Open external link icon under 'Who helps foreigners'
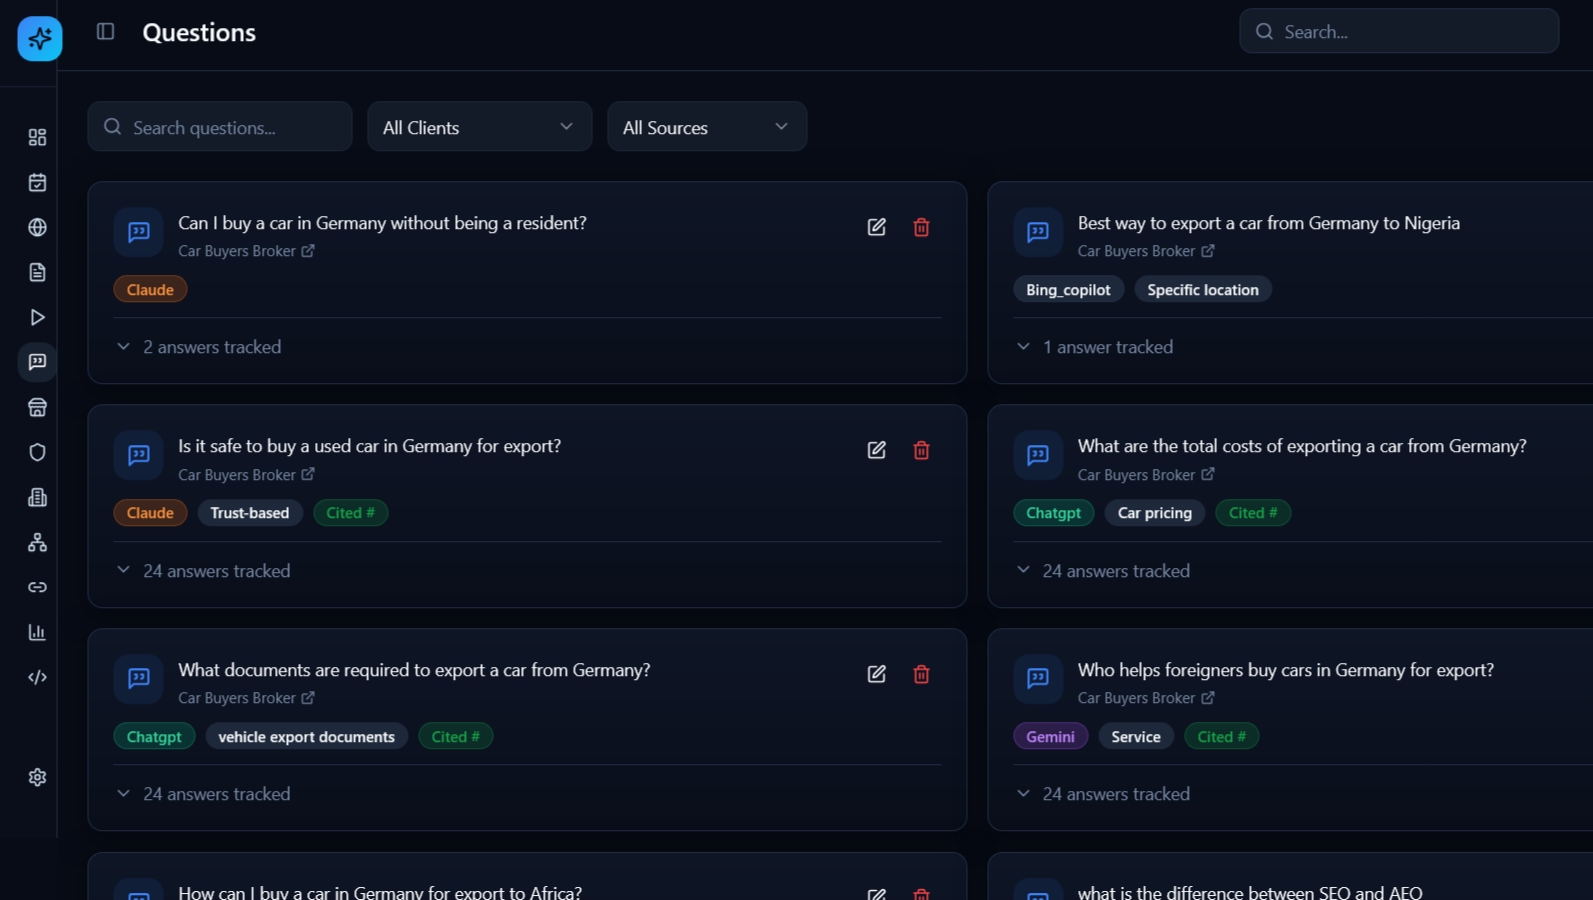 pos(1208,698)
